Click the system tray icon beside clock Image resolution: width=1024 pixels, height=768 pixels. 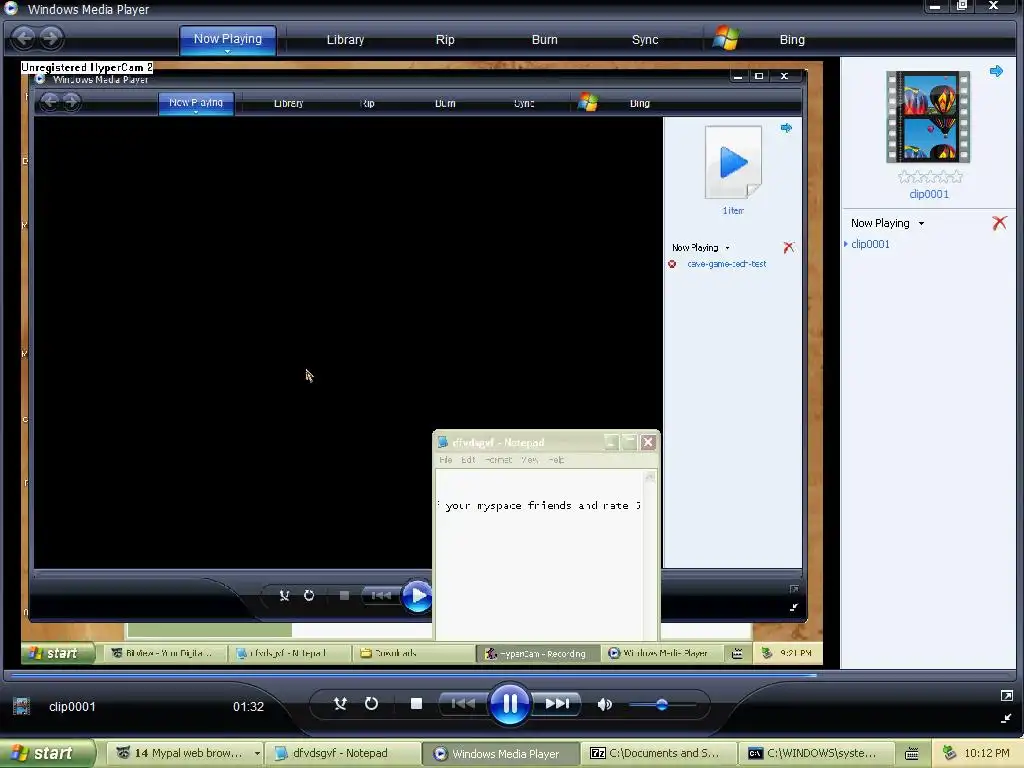click(x=949, y=753)
